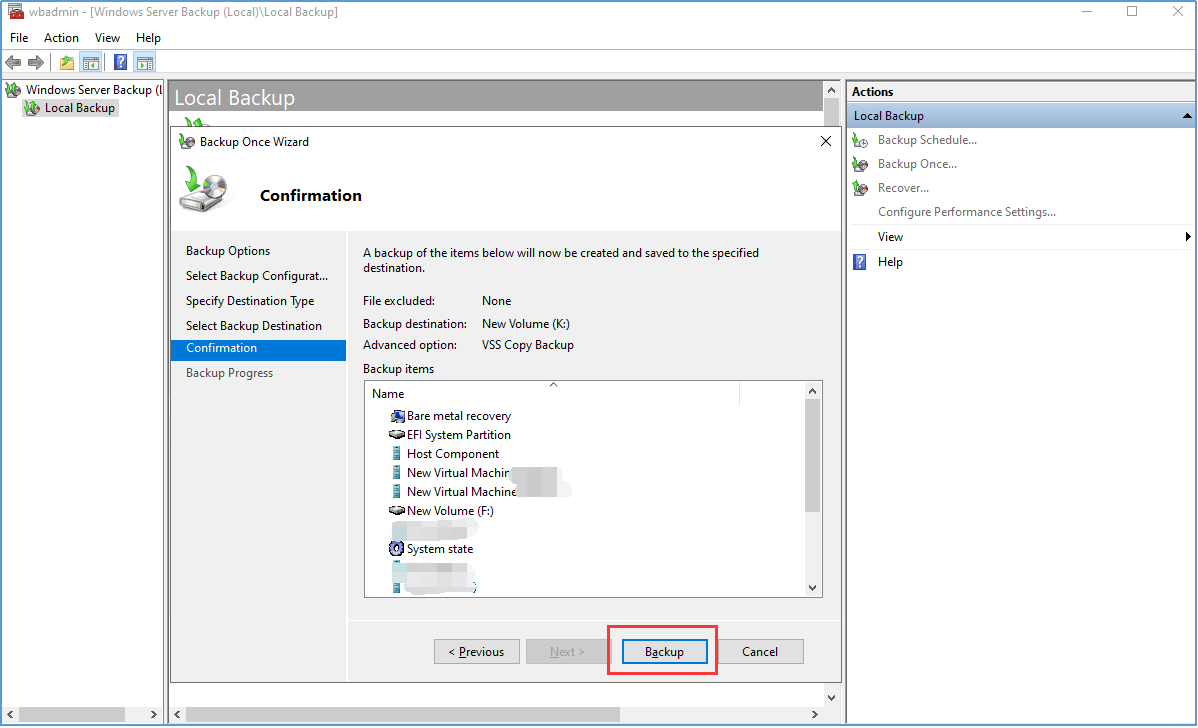
Task: Click the Backup Once Wizard title icon
Action: pyautogui.click(x=186, y=141)
